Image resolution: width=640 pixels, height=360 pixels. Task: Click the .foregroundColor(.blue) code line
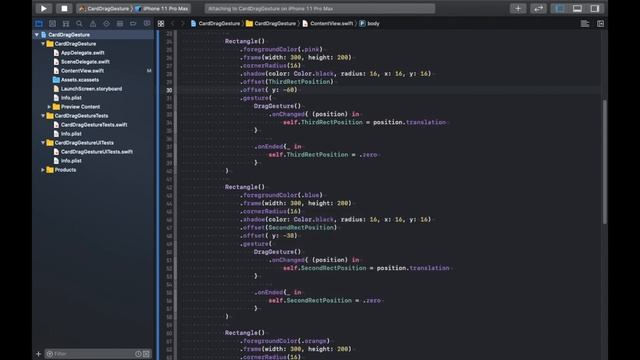tap(282, 195)
